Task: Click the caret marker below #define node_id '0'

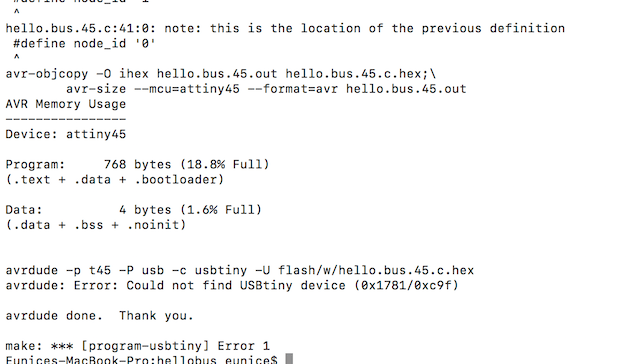Action: point(16,57)
